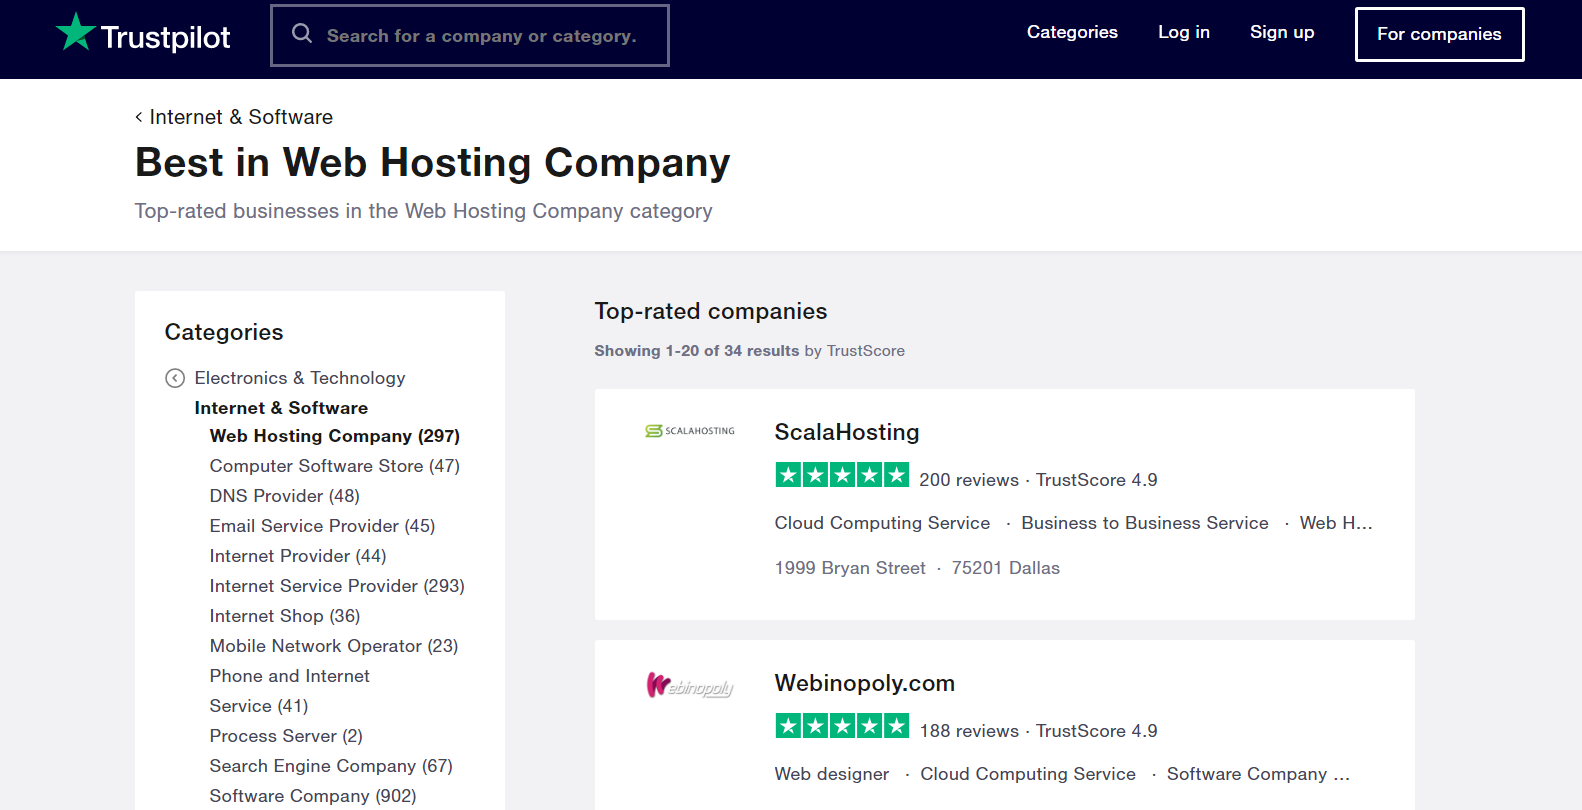Click 'Cloud Computing Service' tag under Webinopoly

tap(1028, 774)
